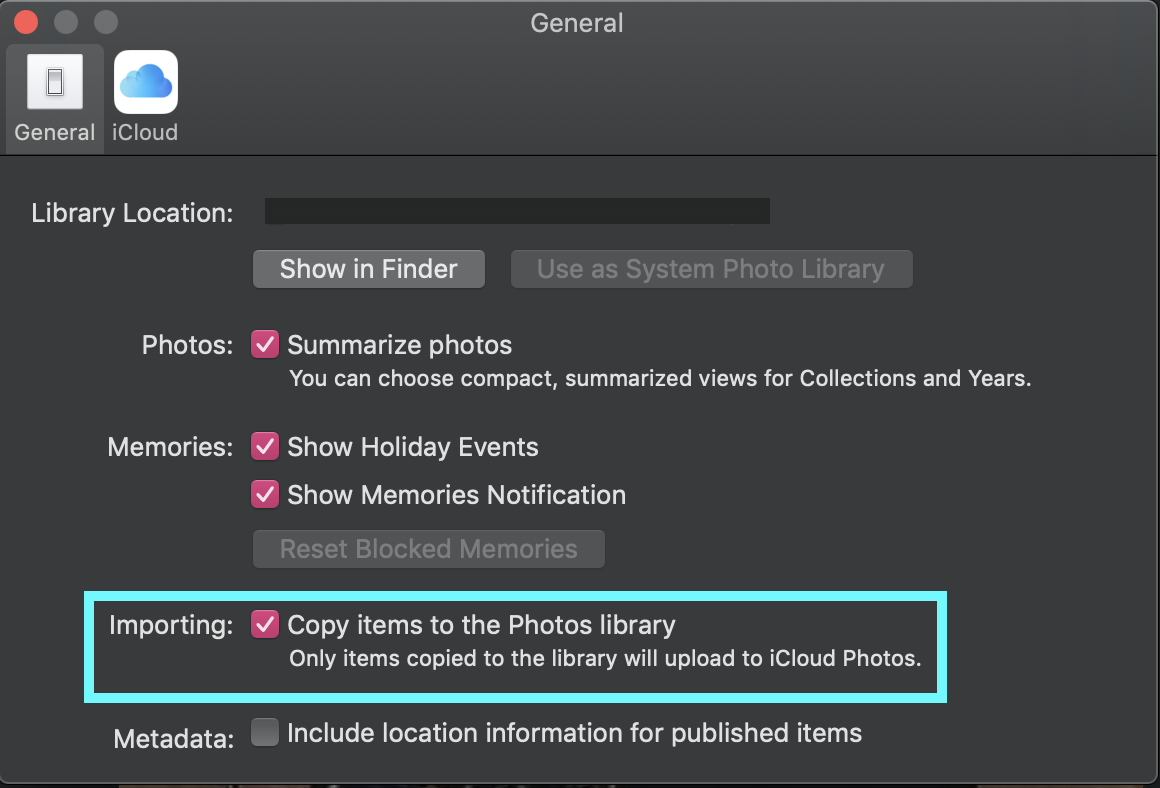Image resolution: width=1160 pixels, height=788 pixels.
Task: Uncheck Show Memories Notification
Action: click(x=265, y=494)
